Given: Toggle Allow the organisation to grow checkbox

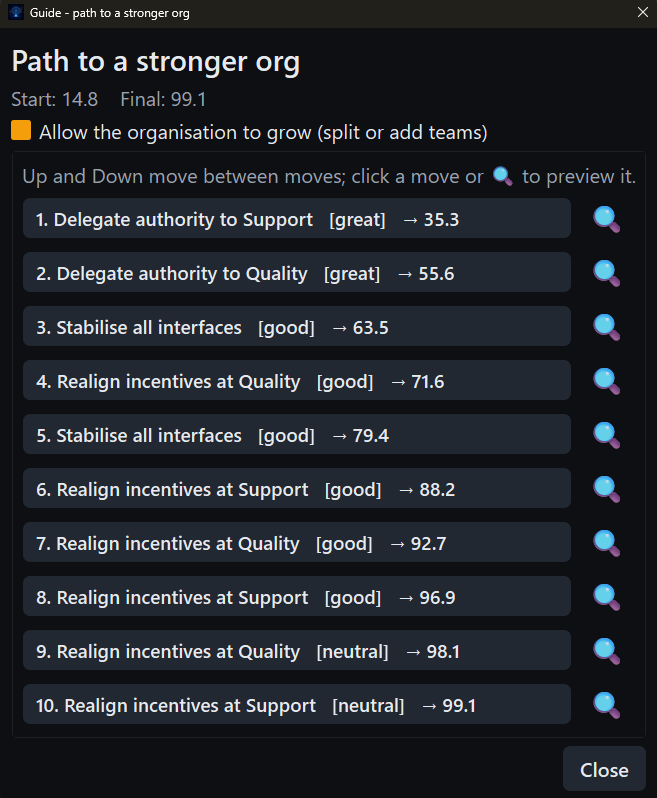Looking at the screenshot, I should [21, 130].
